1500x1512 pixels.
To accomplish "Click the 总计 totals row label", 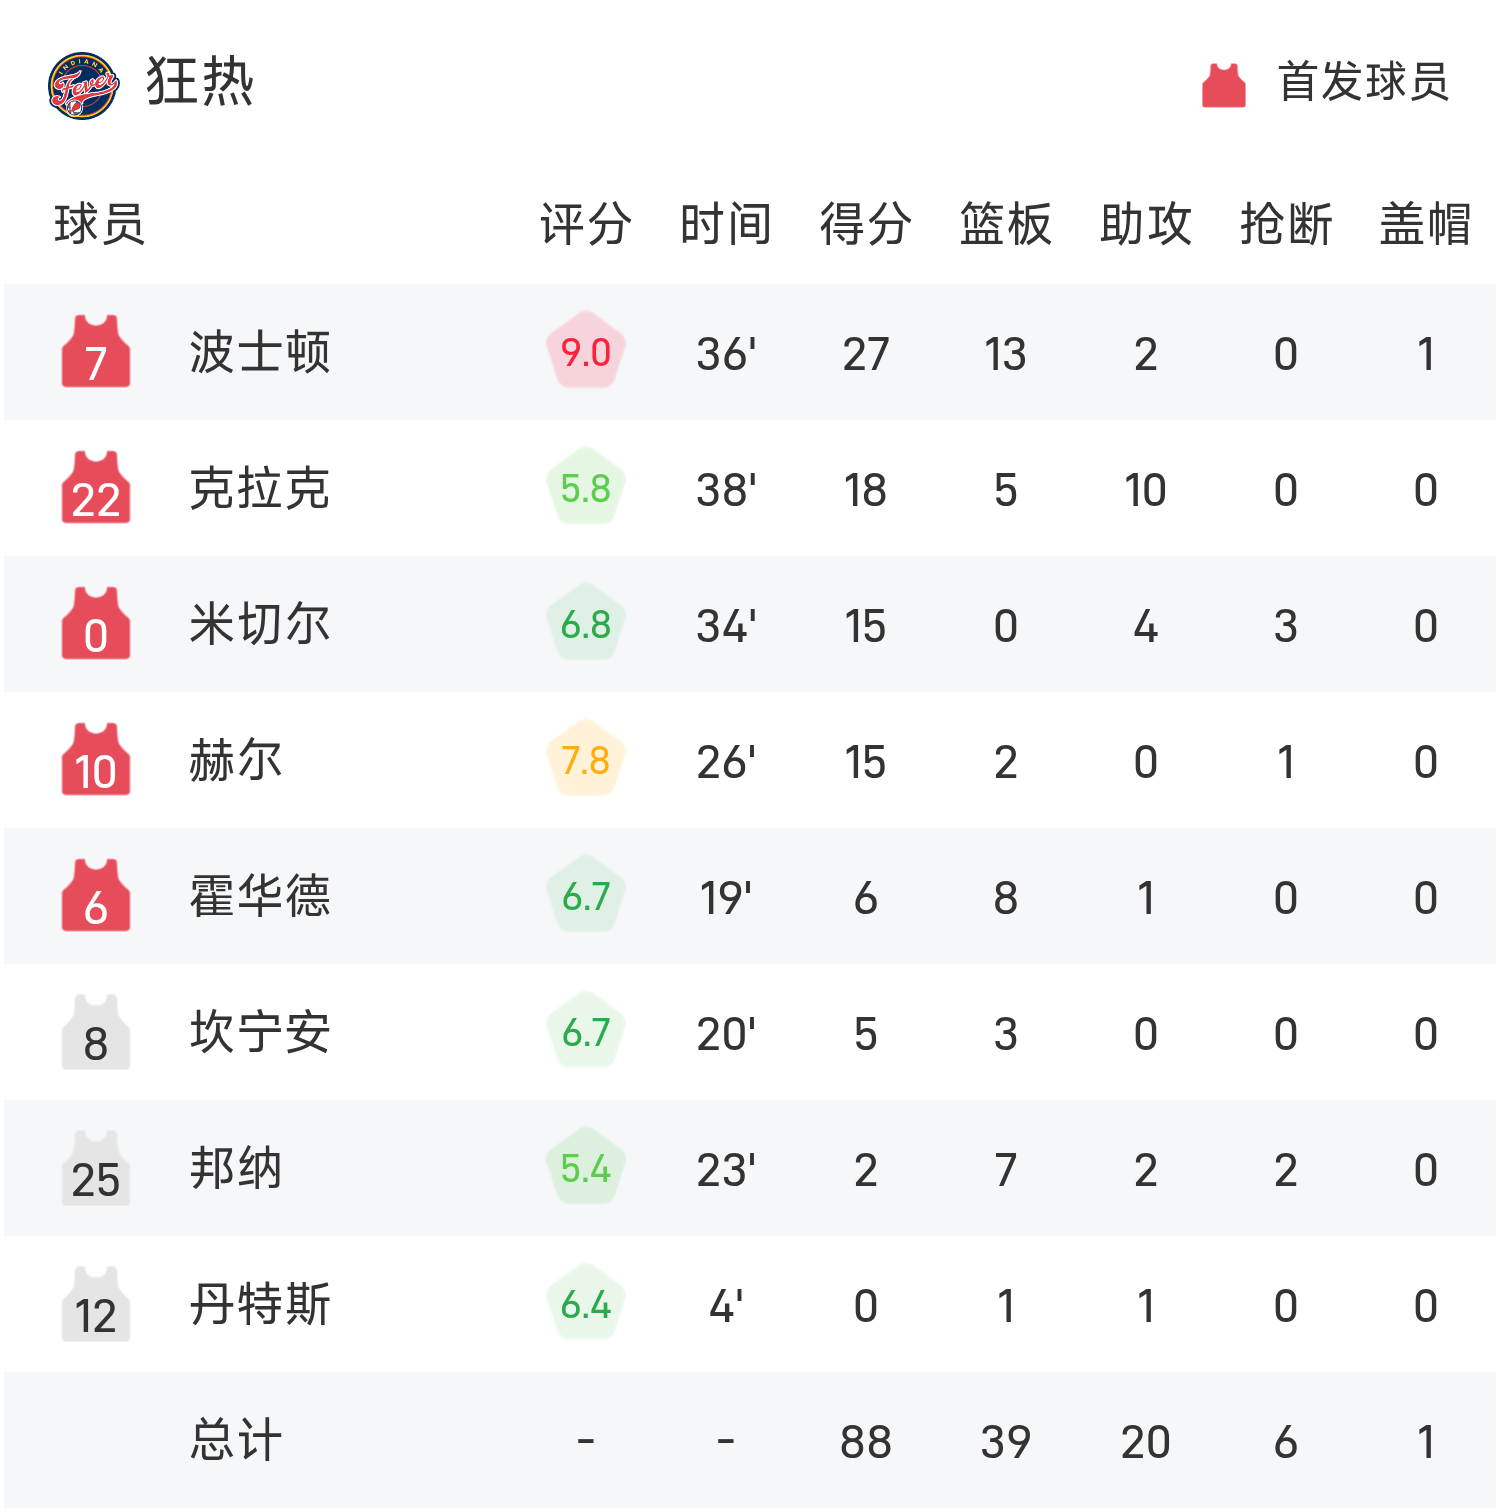I will (x=236, y=1441).
